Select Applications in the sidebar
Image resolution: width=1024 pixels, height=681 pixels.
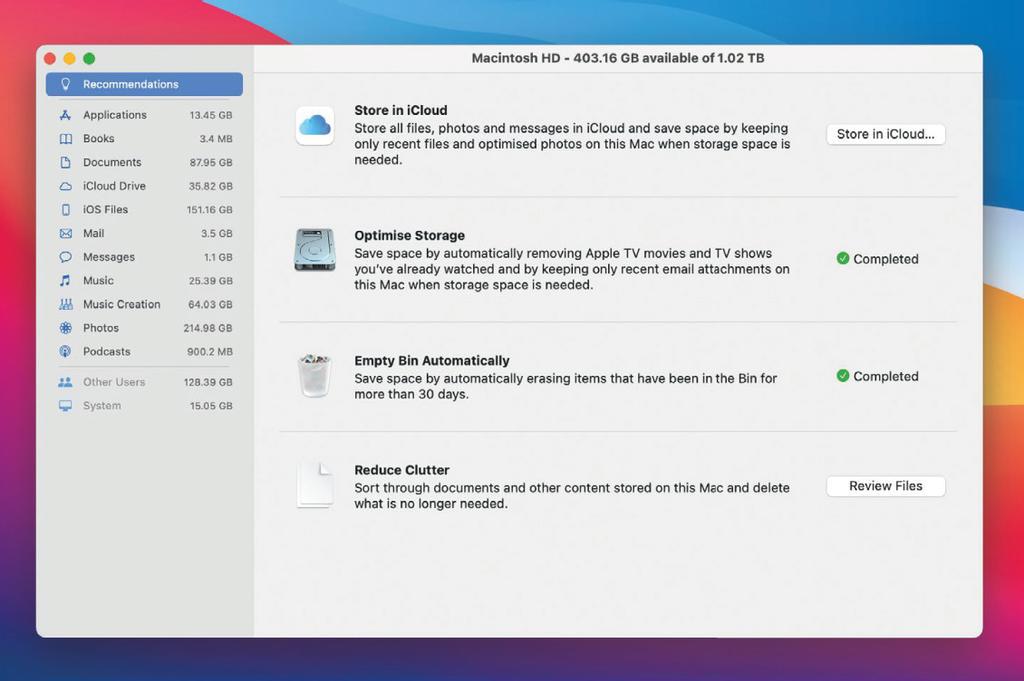pos(144,115)
